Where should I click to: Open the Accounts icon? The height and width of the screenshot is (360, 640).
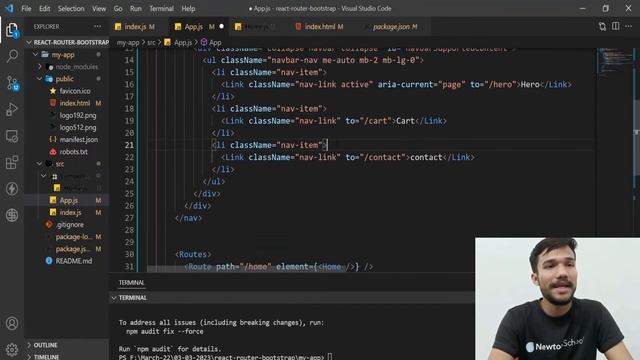(x=12, y=323)
